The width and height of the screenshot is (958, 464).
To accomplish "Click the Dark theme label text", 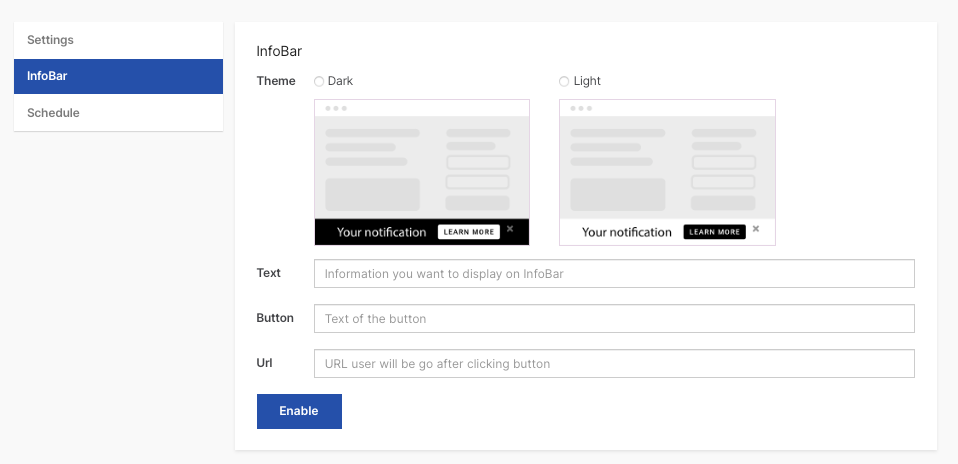I will click(340, 81).
